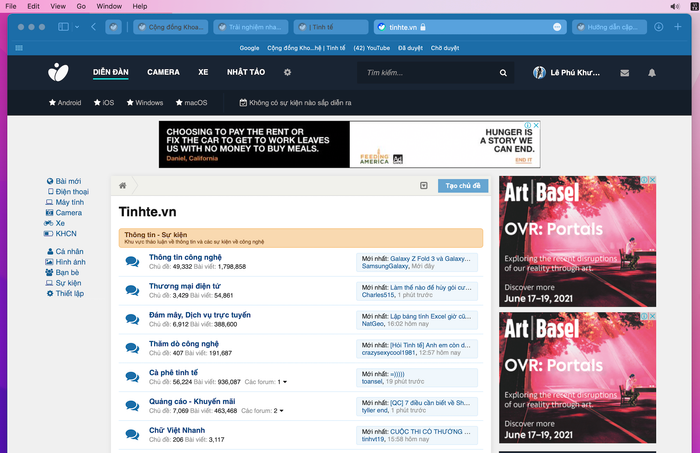Open the inbox envelope icon

[625, 73]
